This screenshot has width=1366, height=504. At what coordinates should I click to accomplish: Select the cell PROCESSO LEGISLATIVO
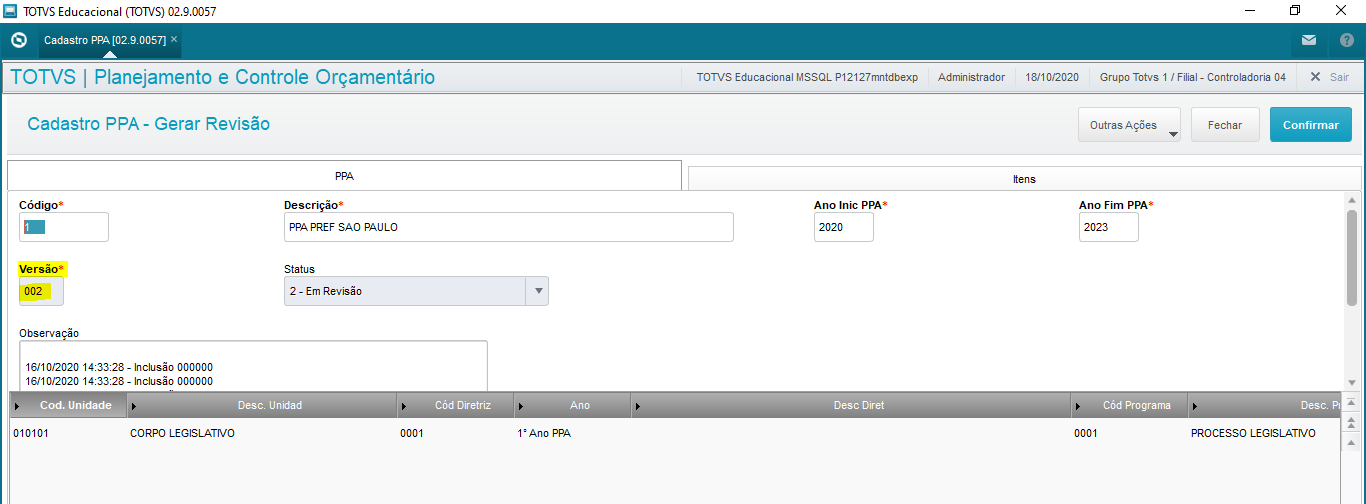point(1253,433)
